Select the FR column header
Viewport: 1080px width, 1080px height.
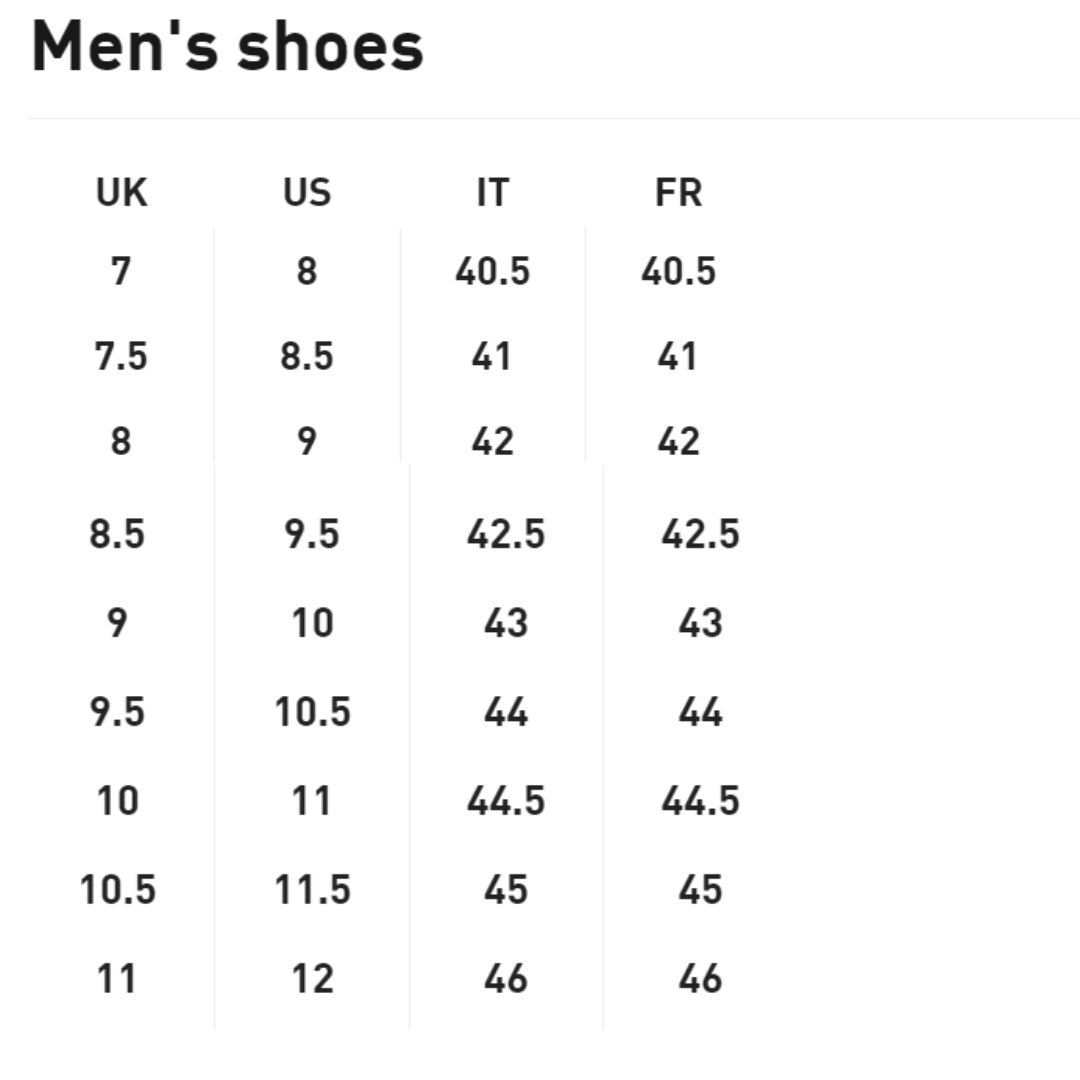click(678, 192)
